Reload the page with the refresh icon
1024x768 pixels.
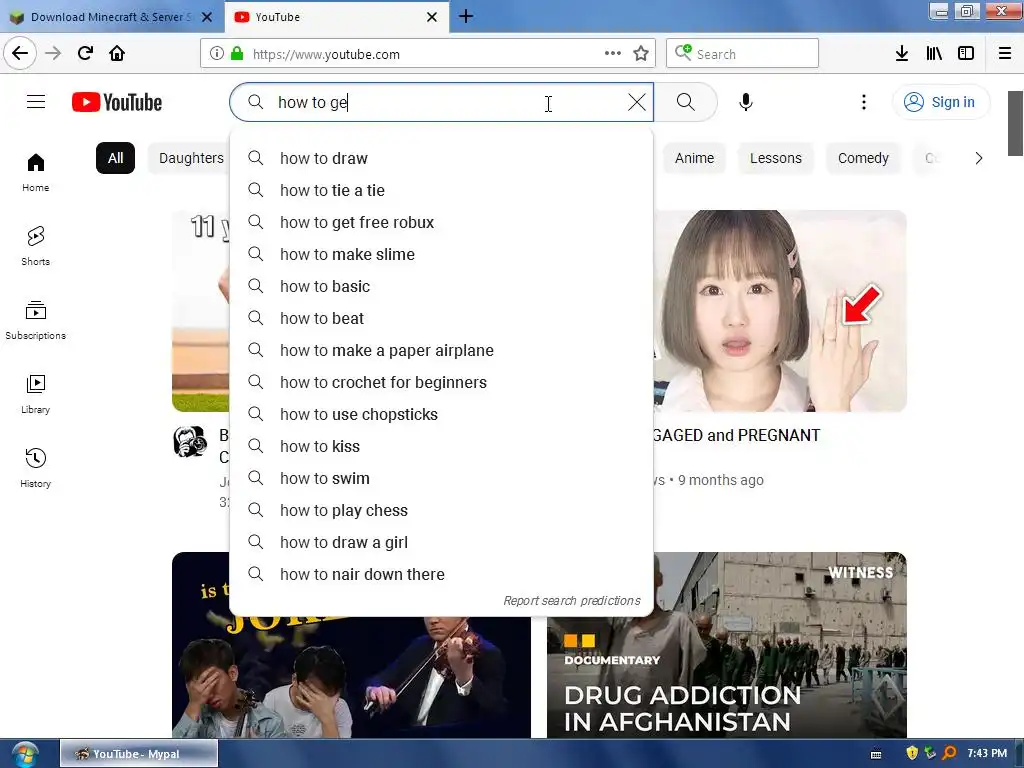(85, 54)
